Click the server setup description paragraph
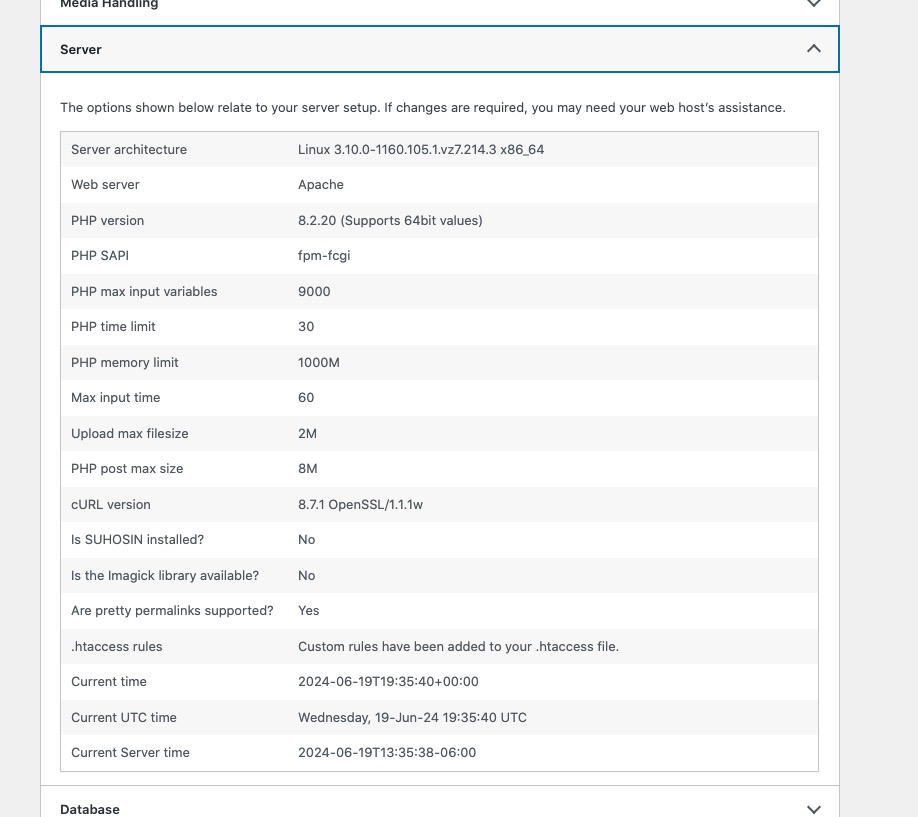Viewport: 918px width, 817px height. [x=423, y=108]
